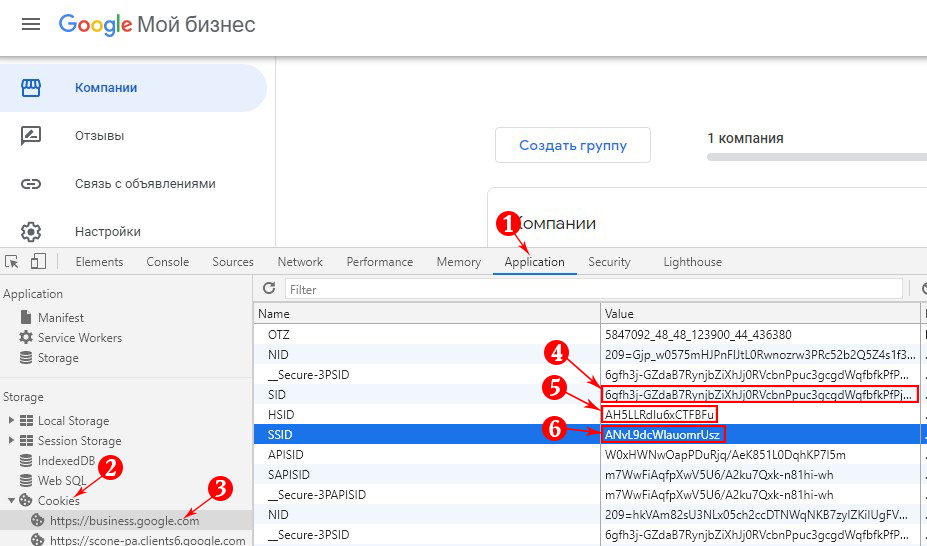Click value 5847092_48_48_123900_44_436380
This screenshot has width=927, height=546.
[698, 334]
